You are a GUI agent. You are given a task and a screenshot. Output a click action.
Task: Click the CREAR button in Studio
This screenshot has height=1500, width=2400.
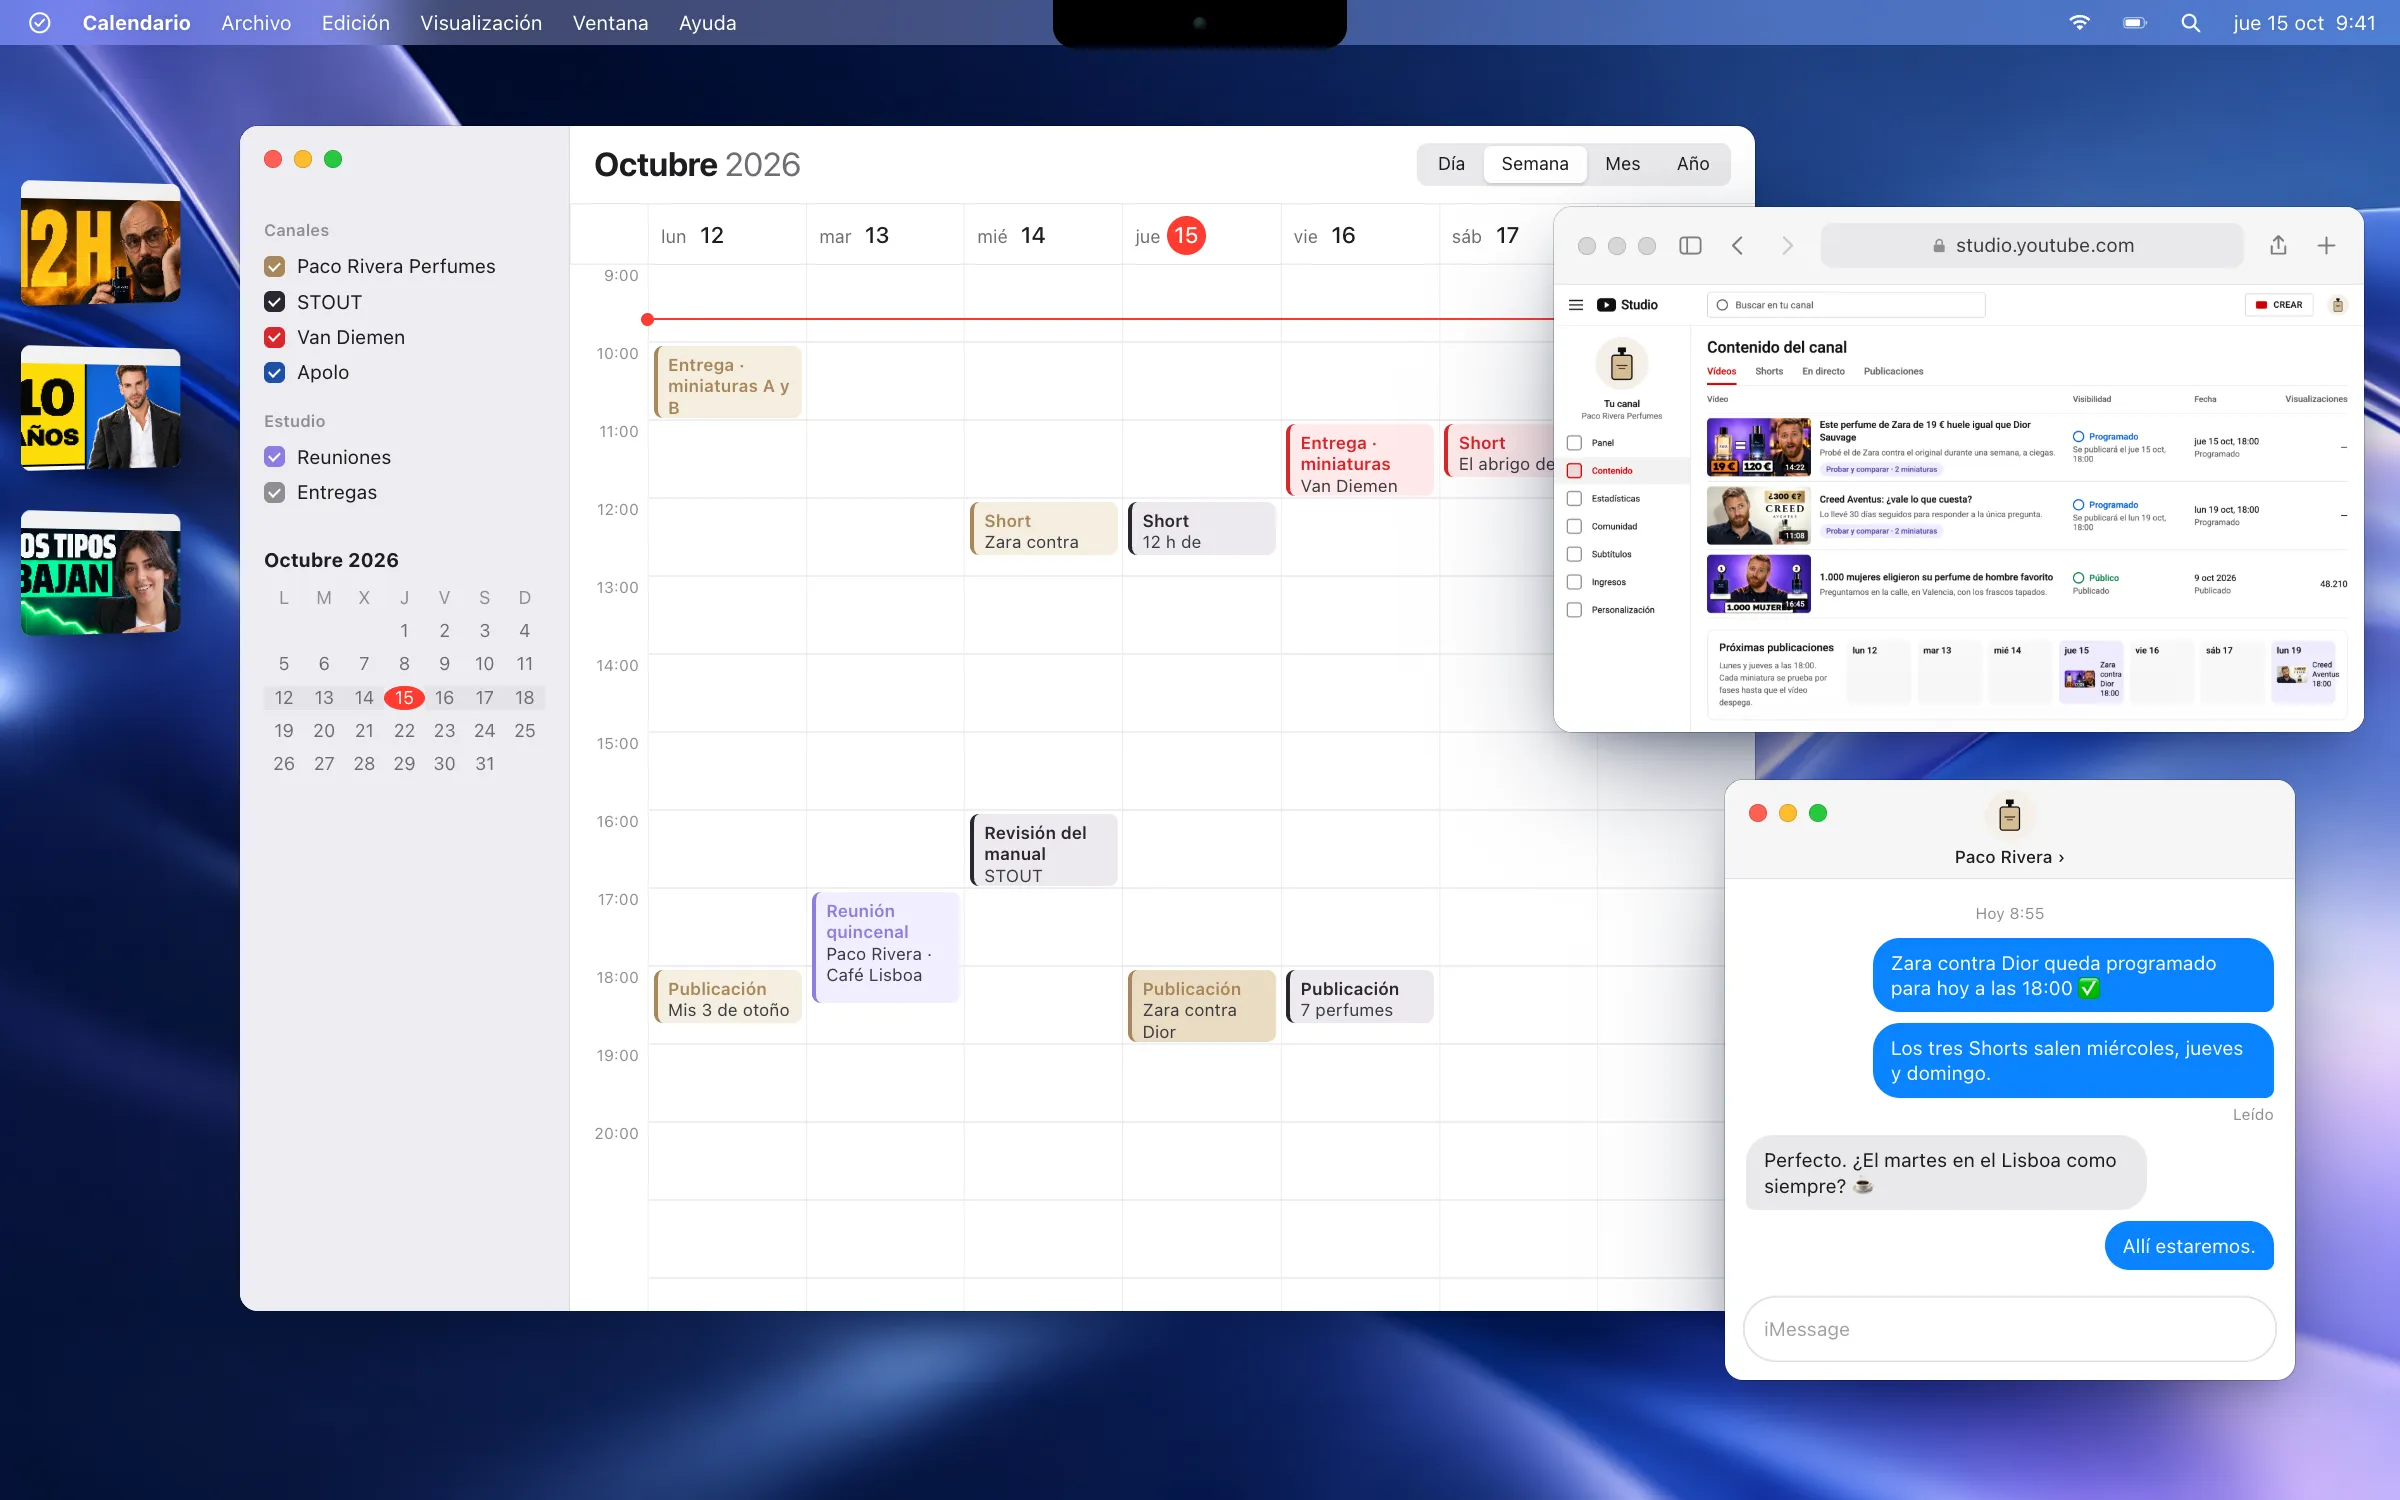point(2279,305)
